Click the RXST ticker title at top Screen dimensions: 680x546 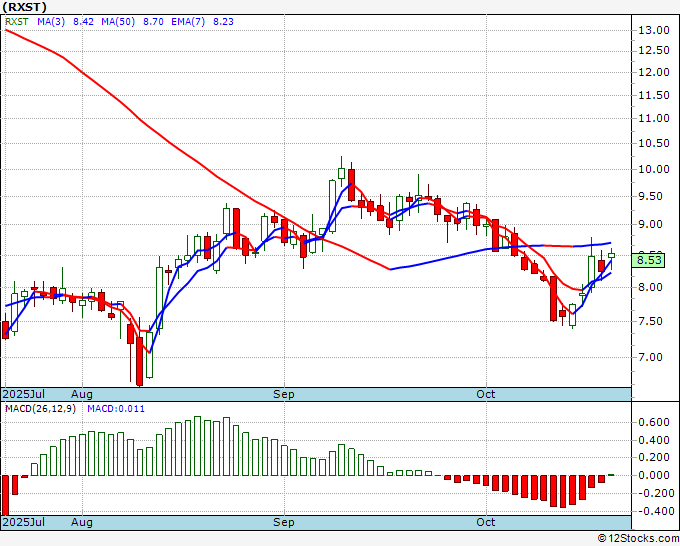[x=24, y=7]
